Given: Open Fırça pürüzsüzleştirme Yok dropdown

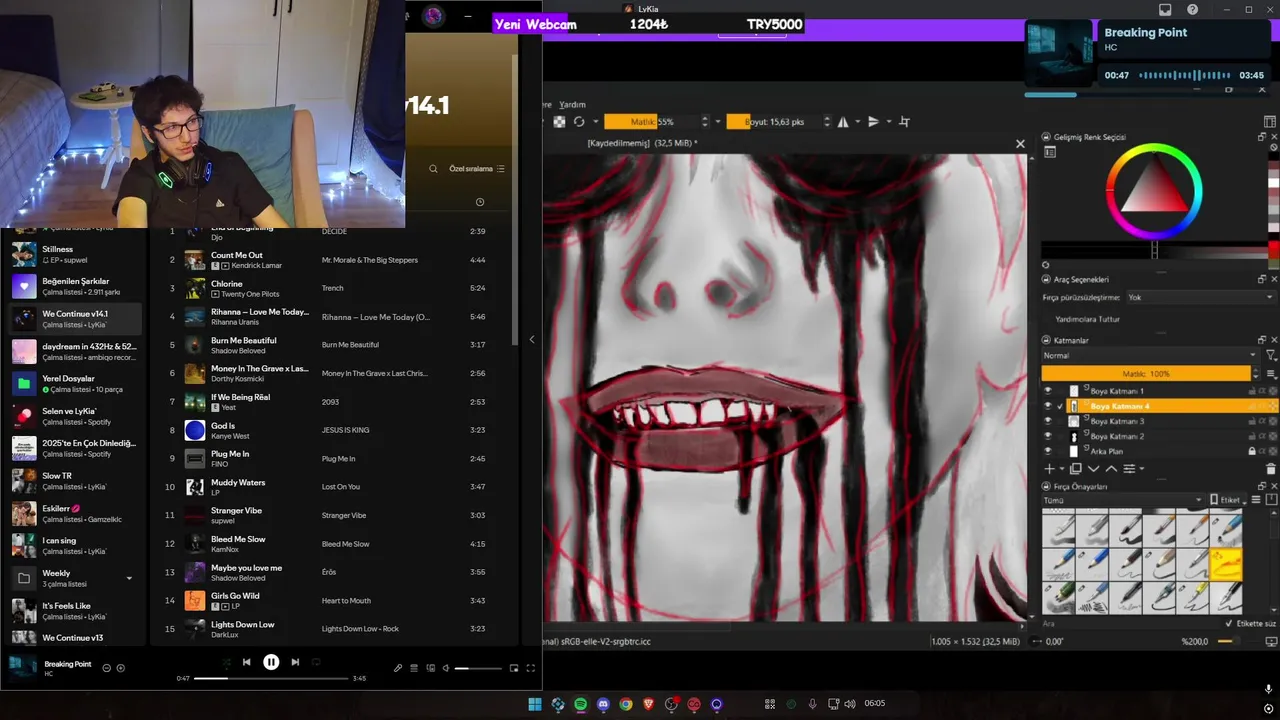Looking at the screenshot, I should [x=1201, y=297].
